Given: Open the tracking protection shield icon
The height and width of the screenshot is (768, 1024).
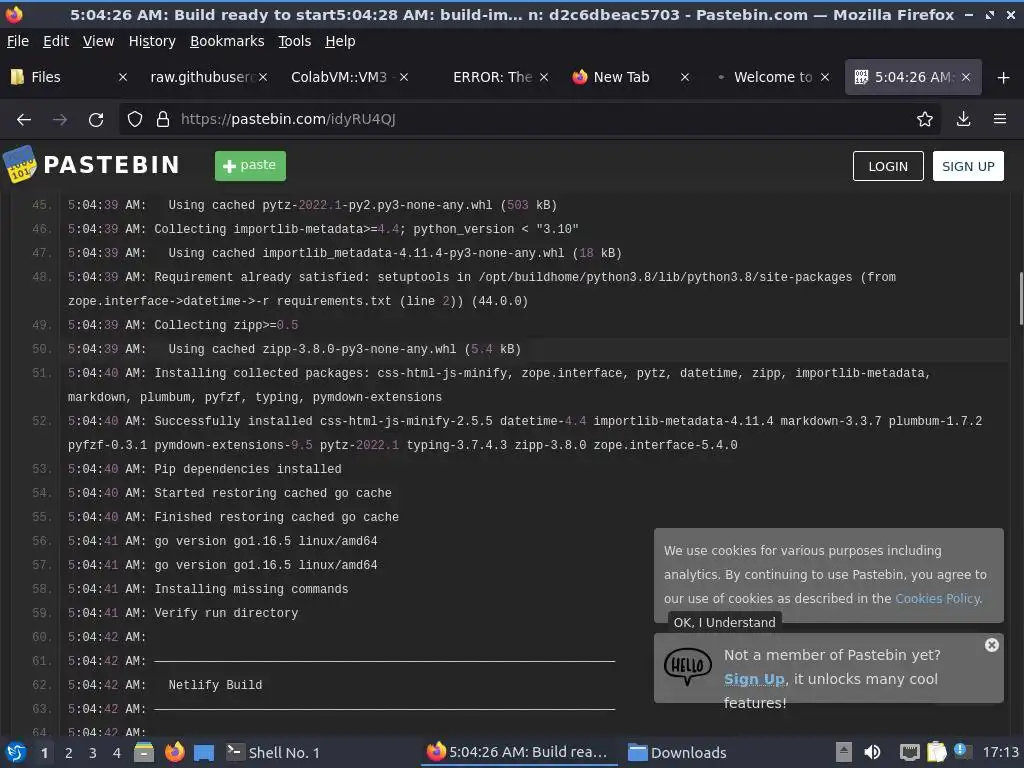Looking at the screenshot, I should [135, 120].
